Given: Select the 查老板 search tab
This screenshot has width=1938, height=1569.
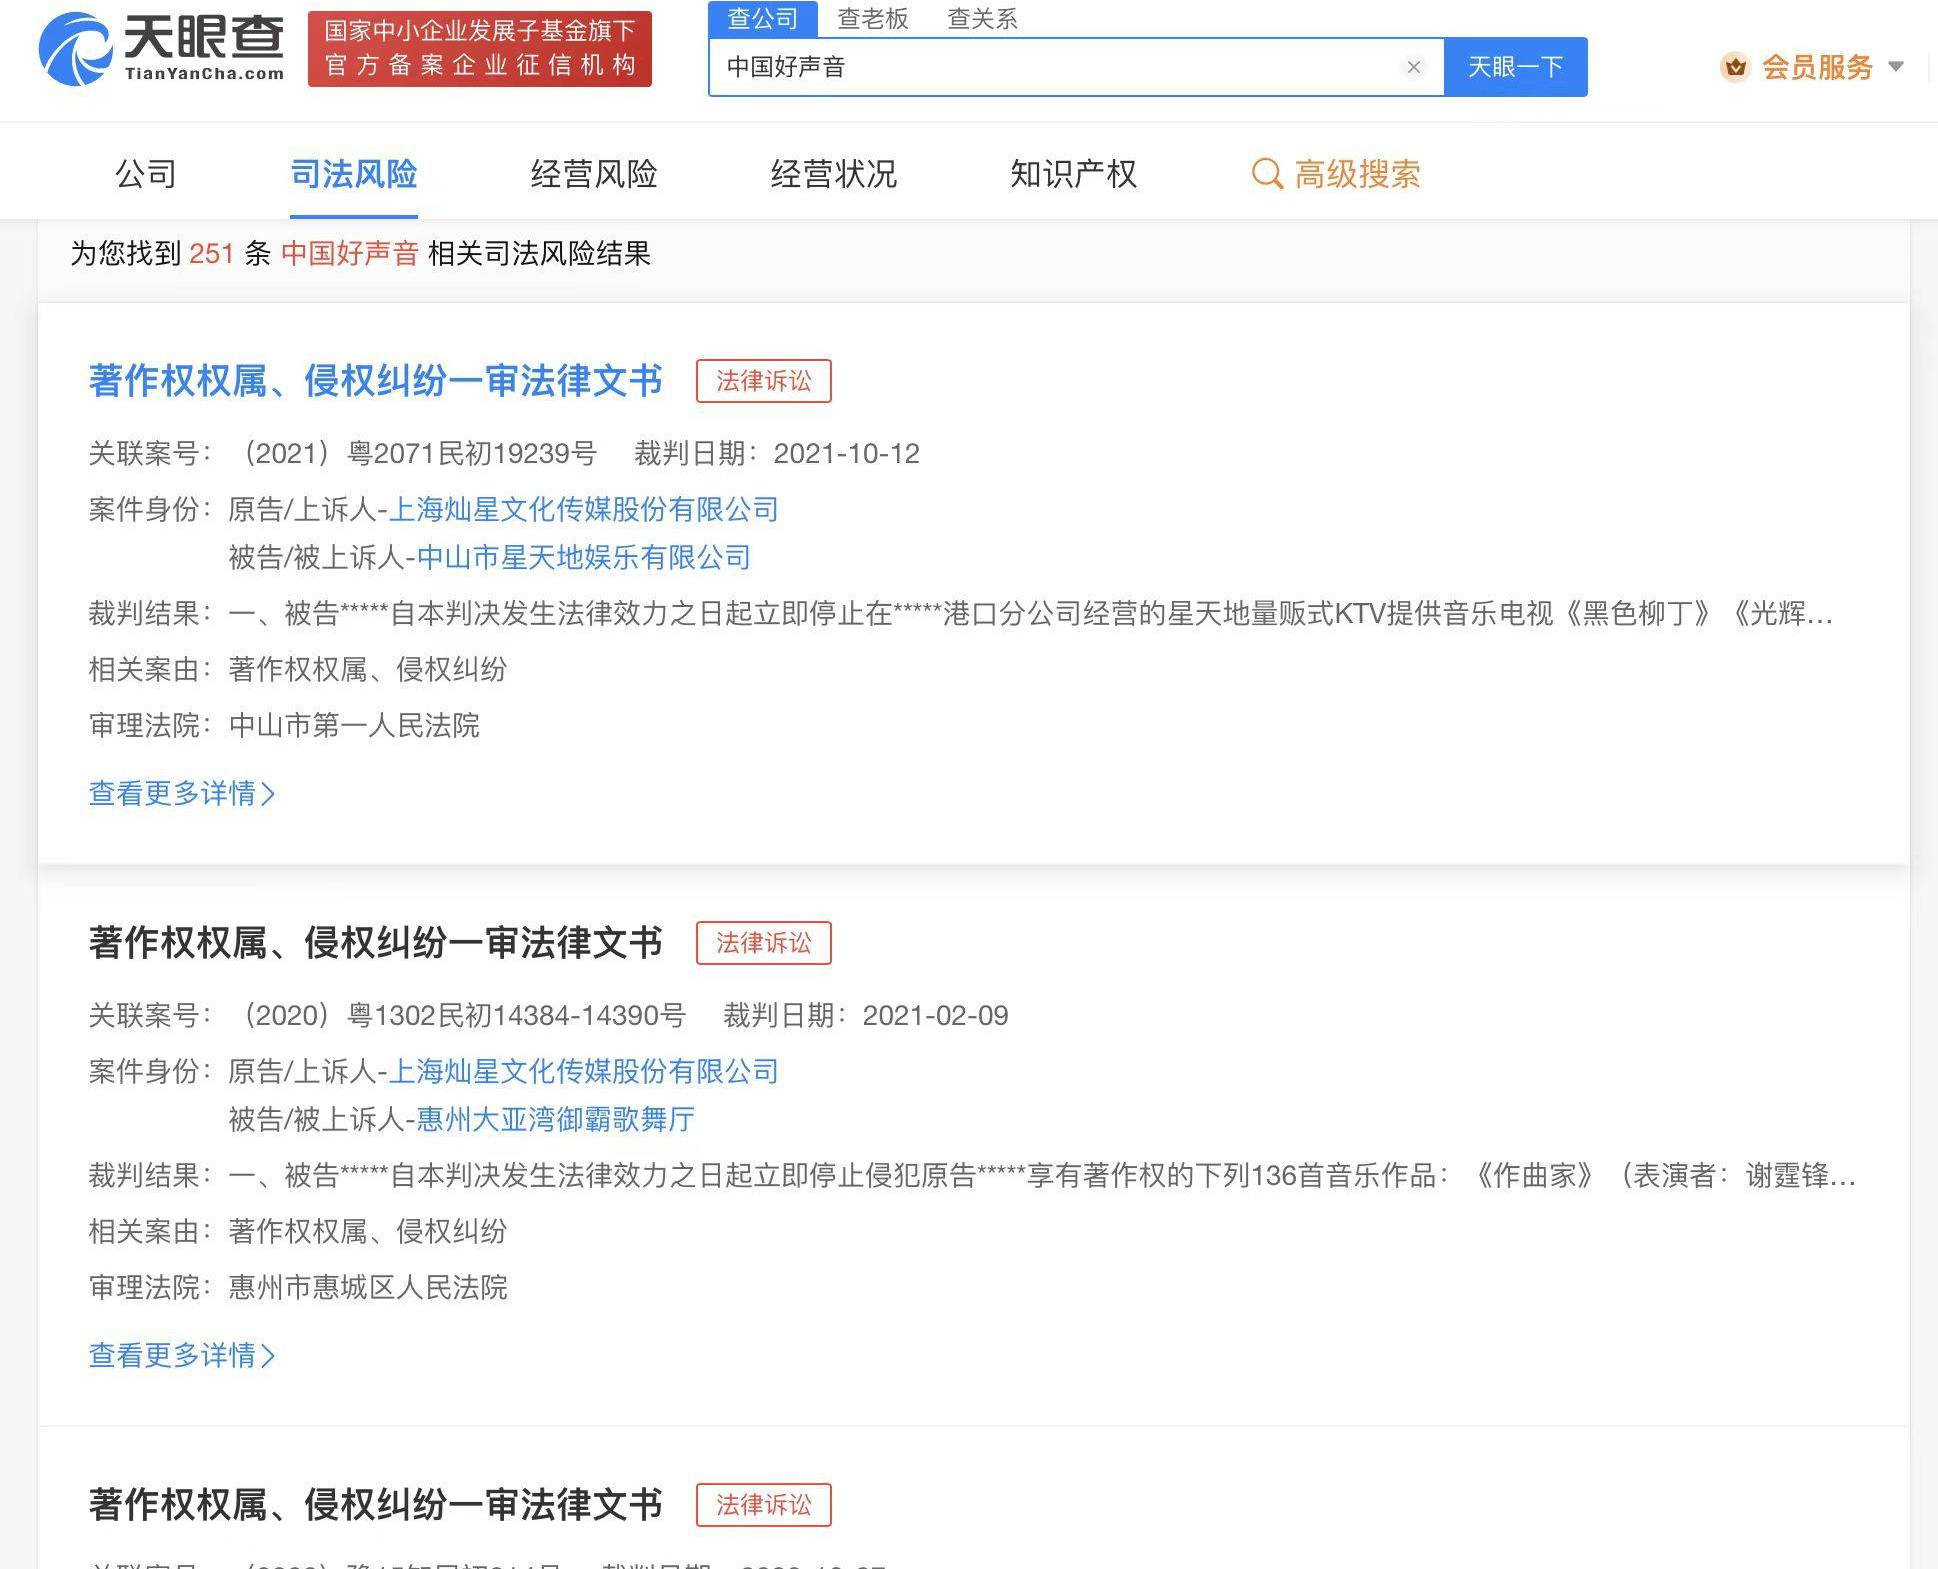Looking at the screenshot, I should point(873,18).
